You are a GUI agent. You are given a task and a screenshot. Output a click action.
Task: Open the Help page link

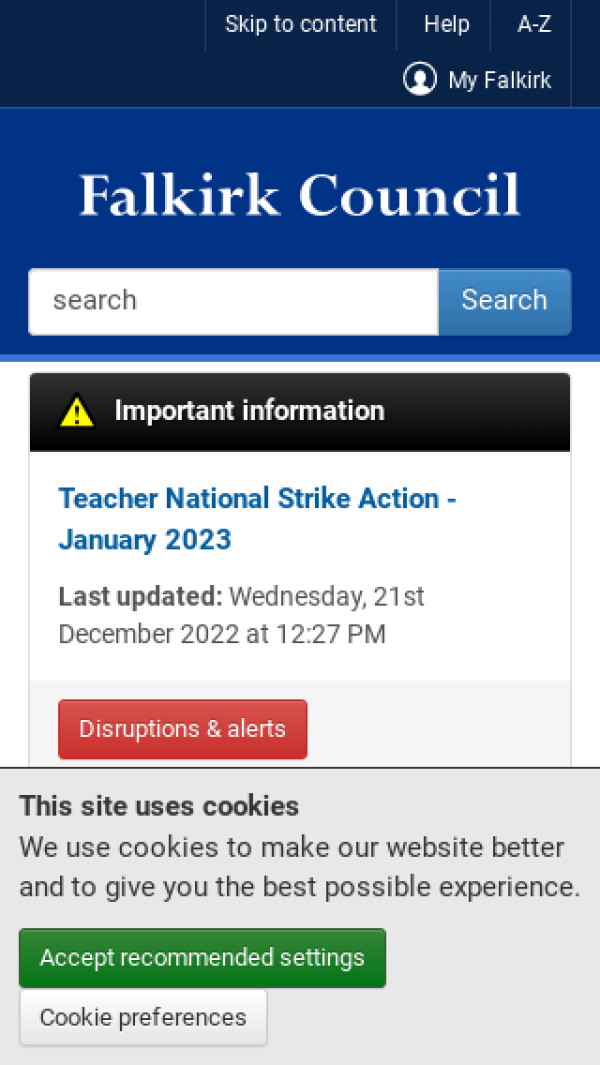click(446, 24)
